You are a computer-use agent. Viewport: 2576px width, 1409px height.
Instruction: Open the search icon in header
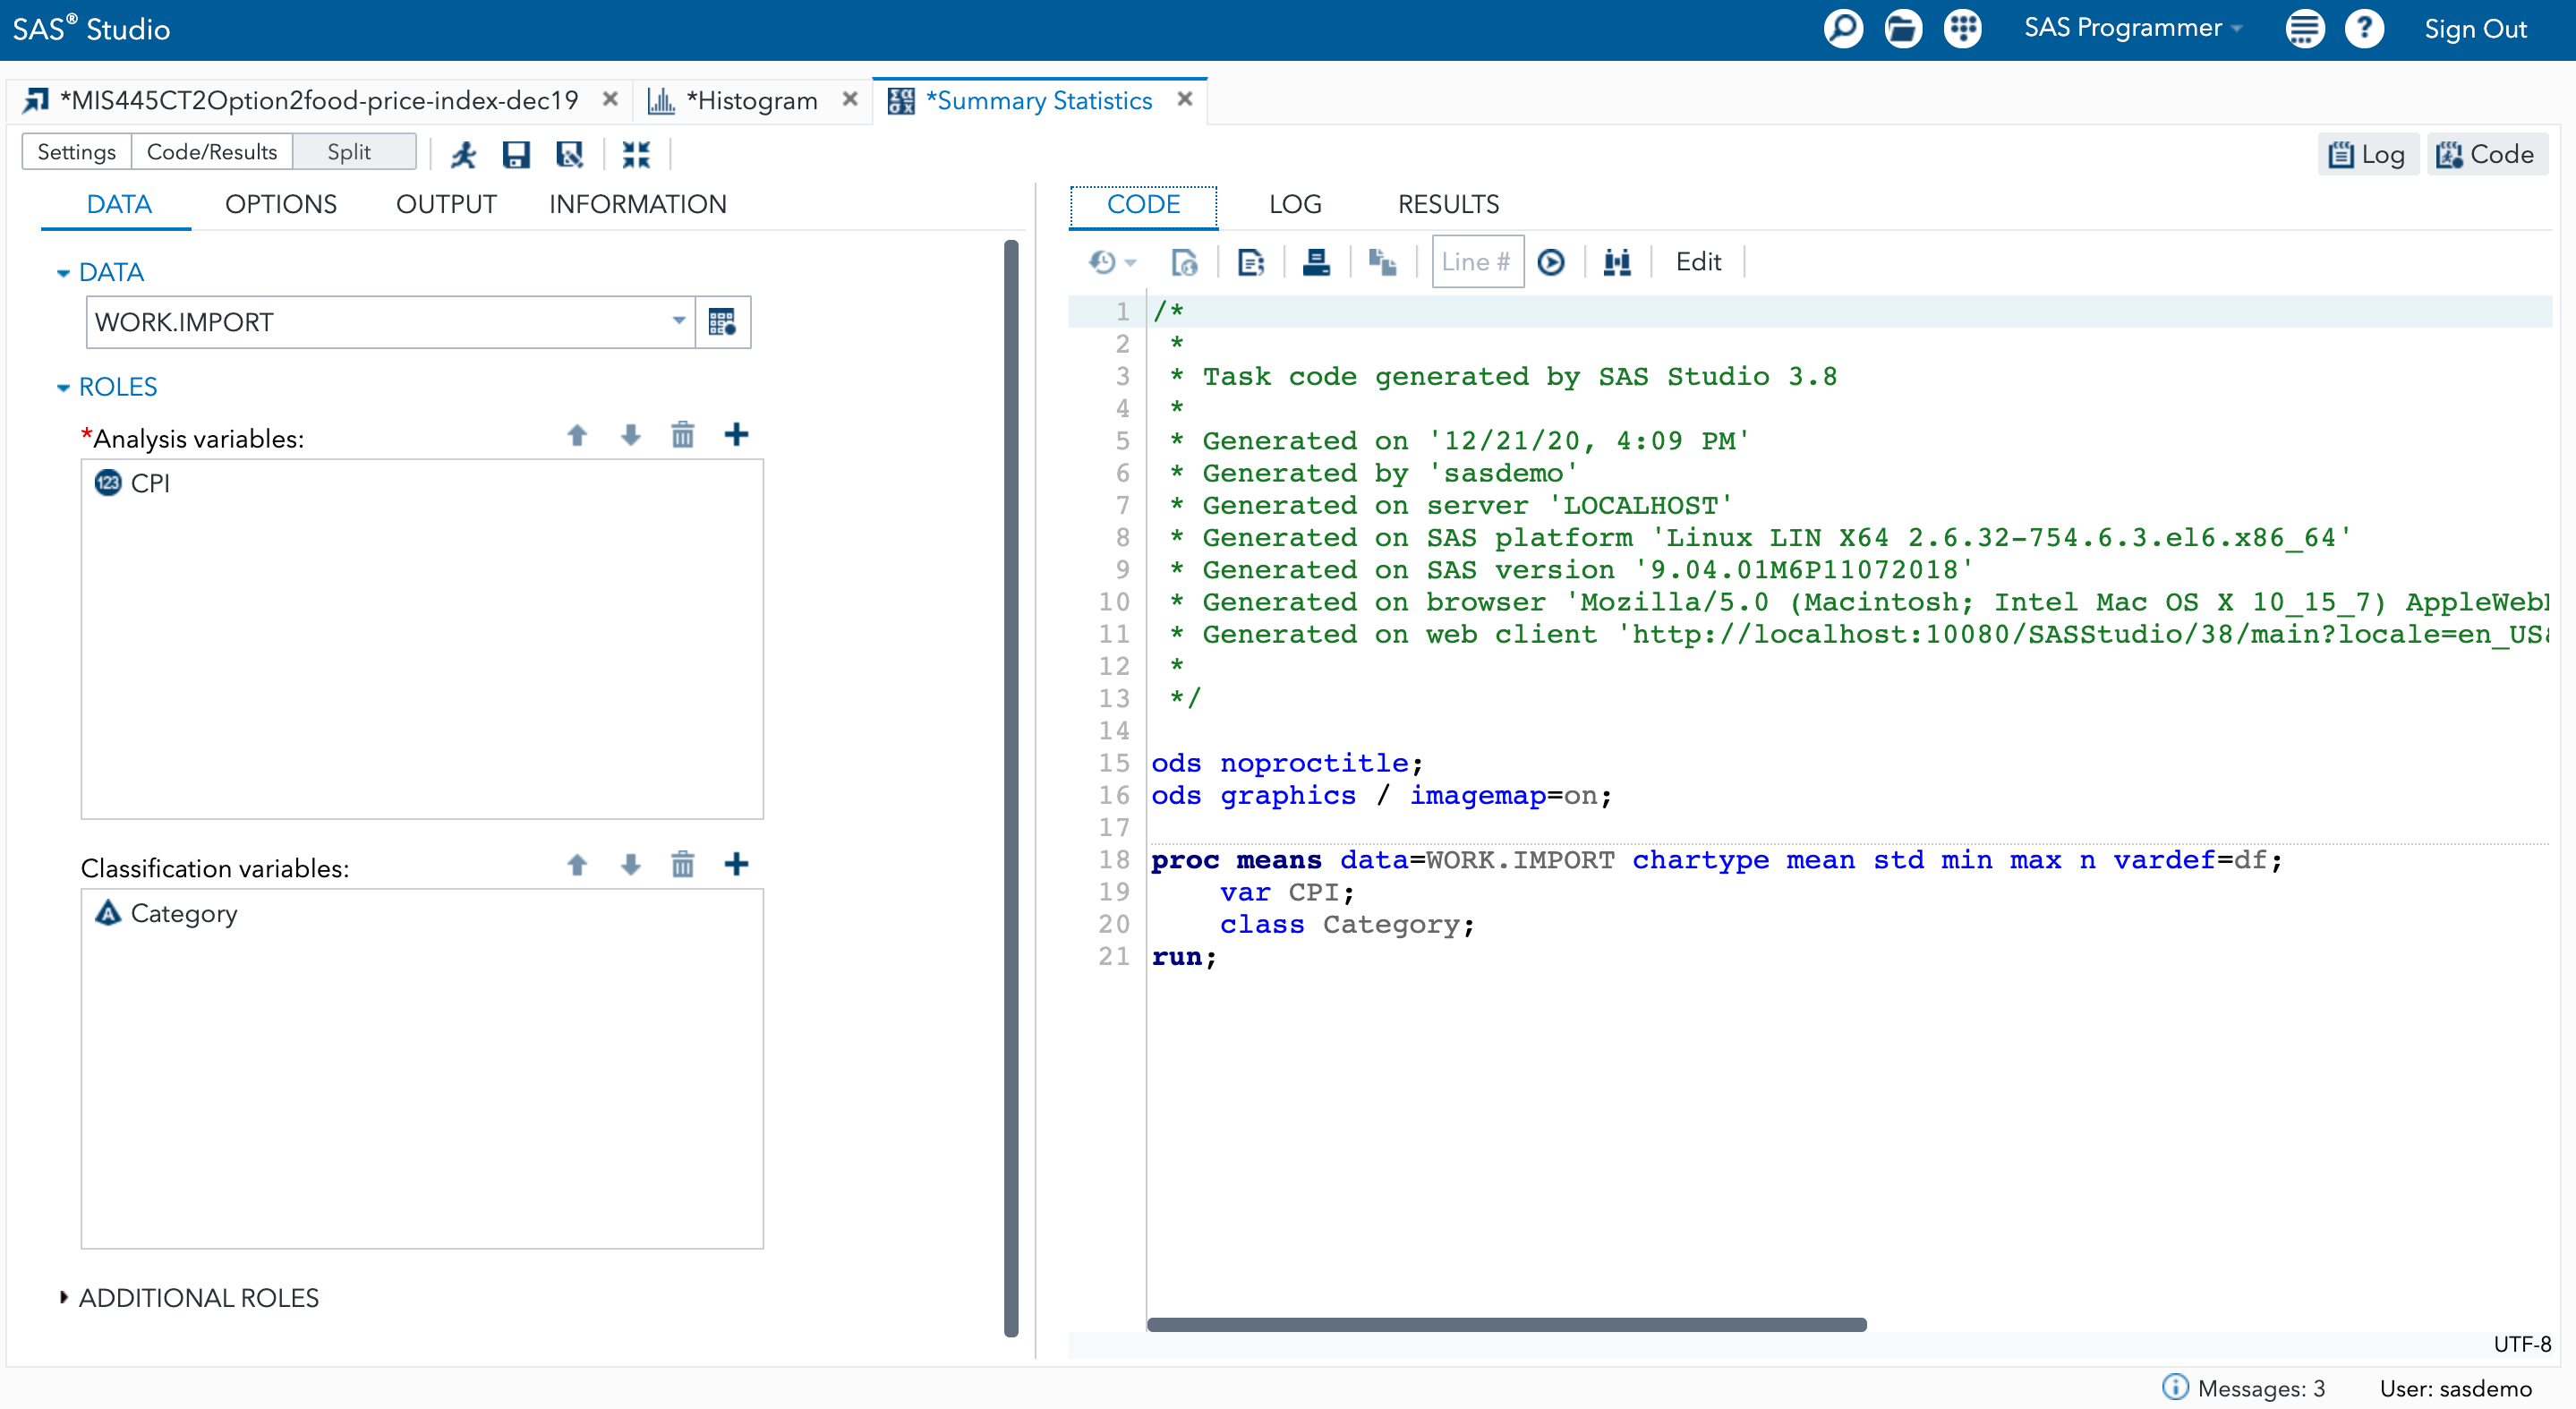point(1843,29)
